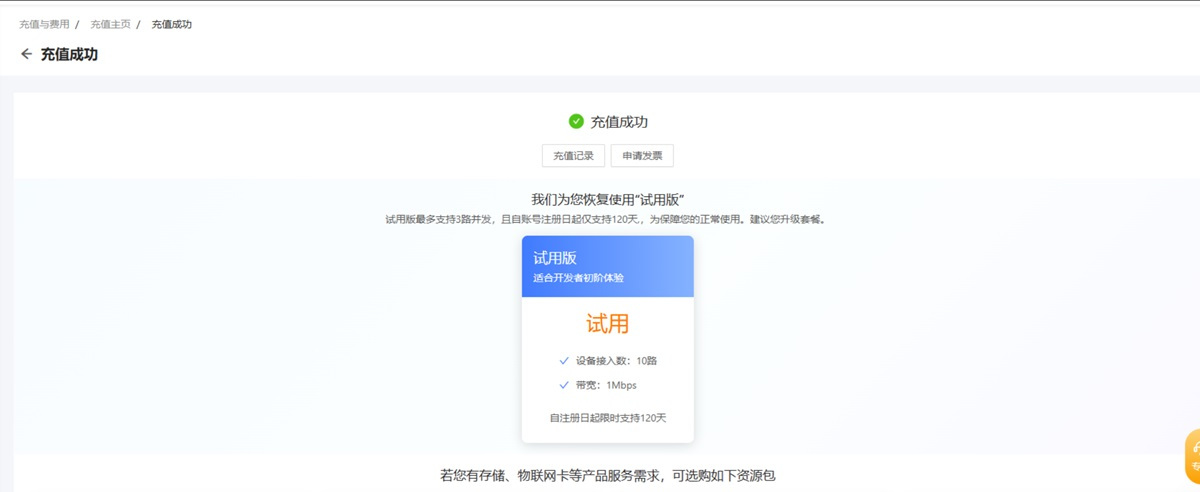
Task: Click the orange 试用 plan label
Action: (x=607, y=324)
